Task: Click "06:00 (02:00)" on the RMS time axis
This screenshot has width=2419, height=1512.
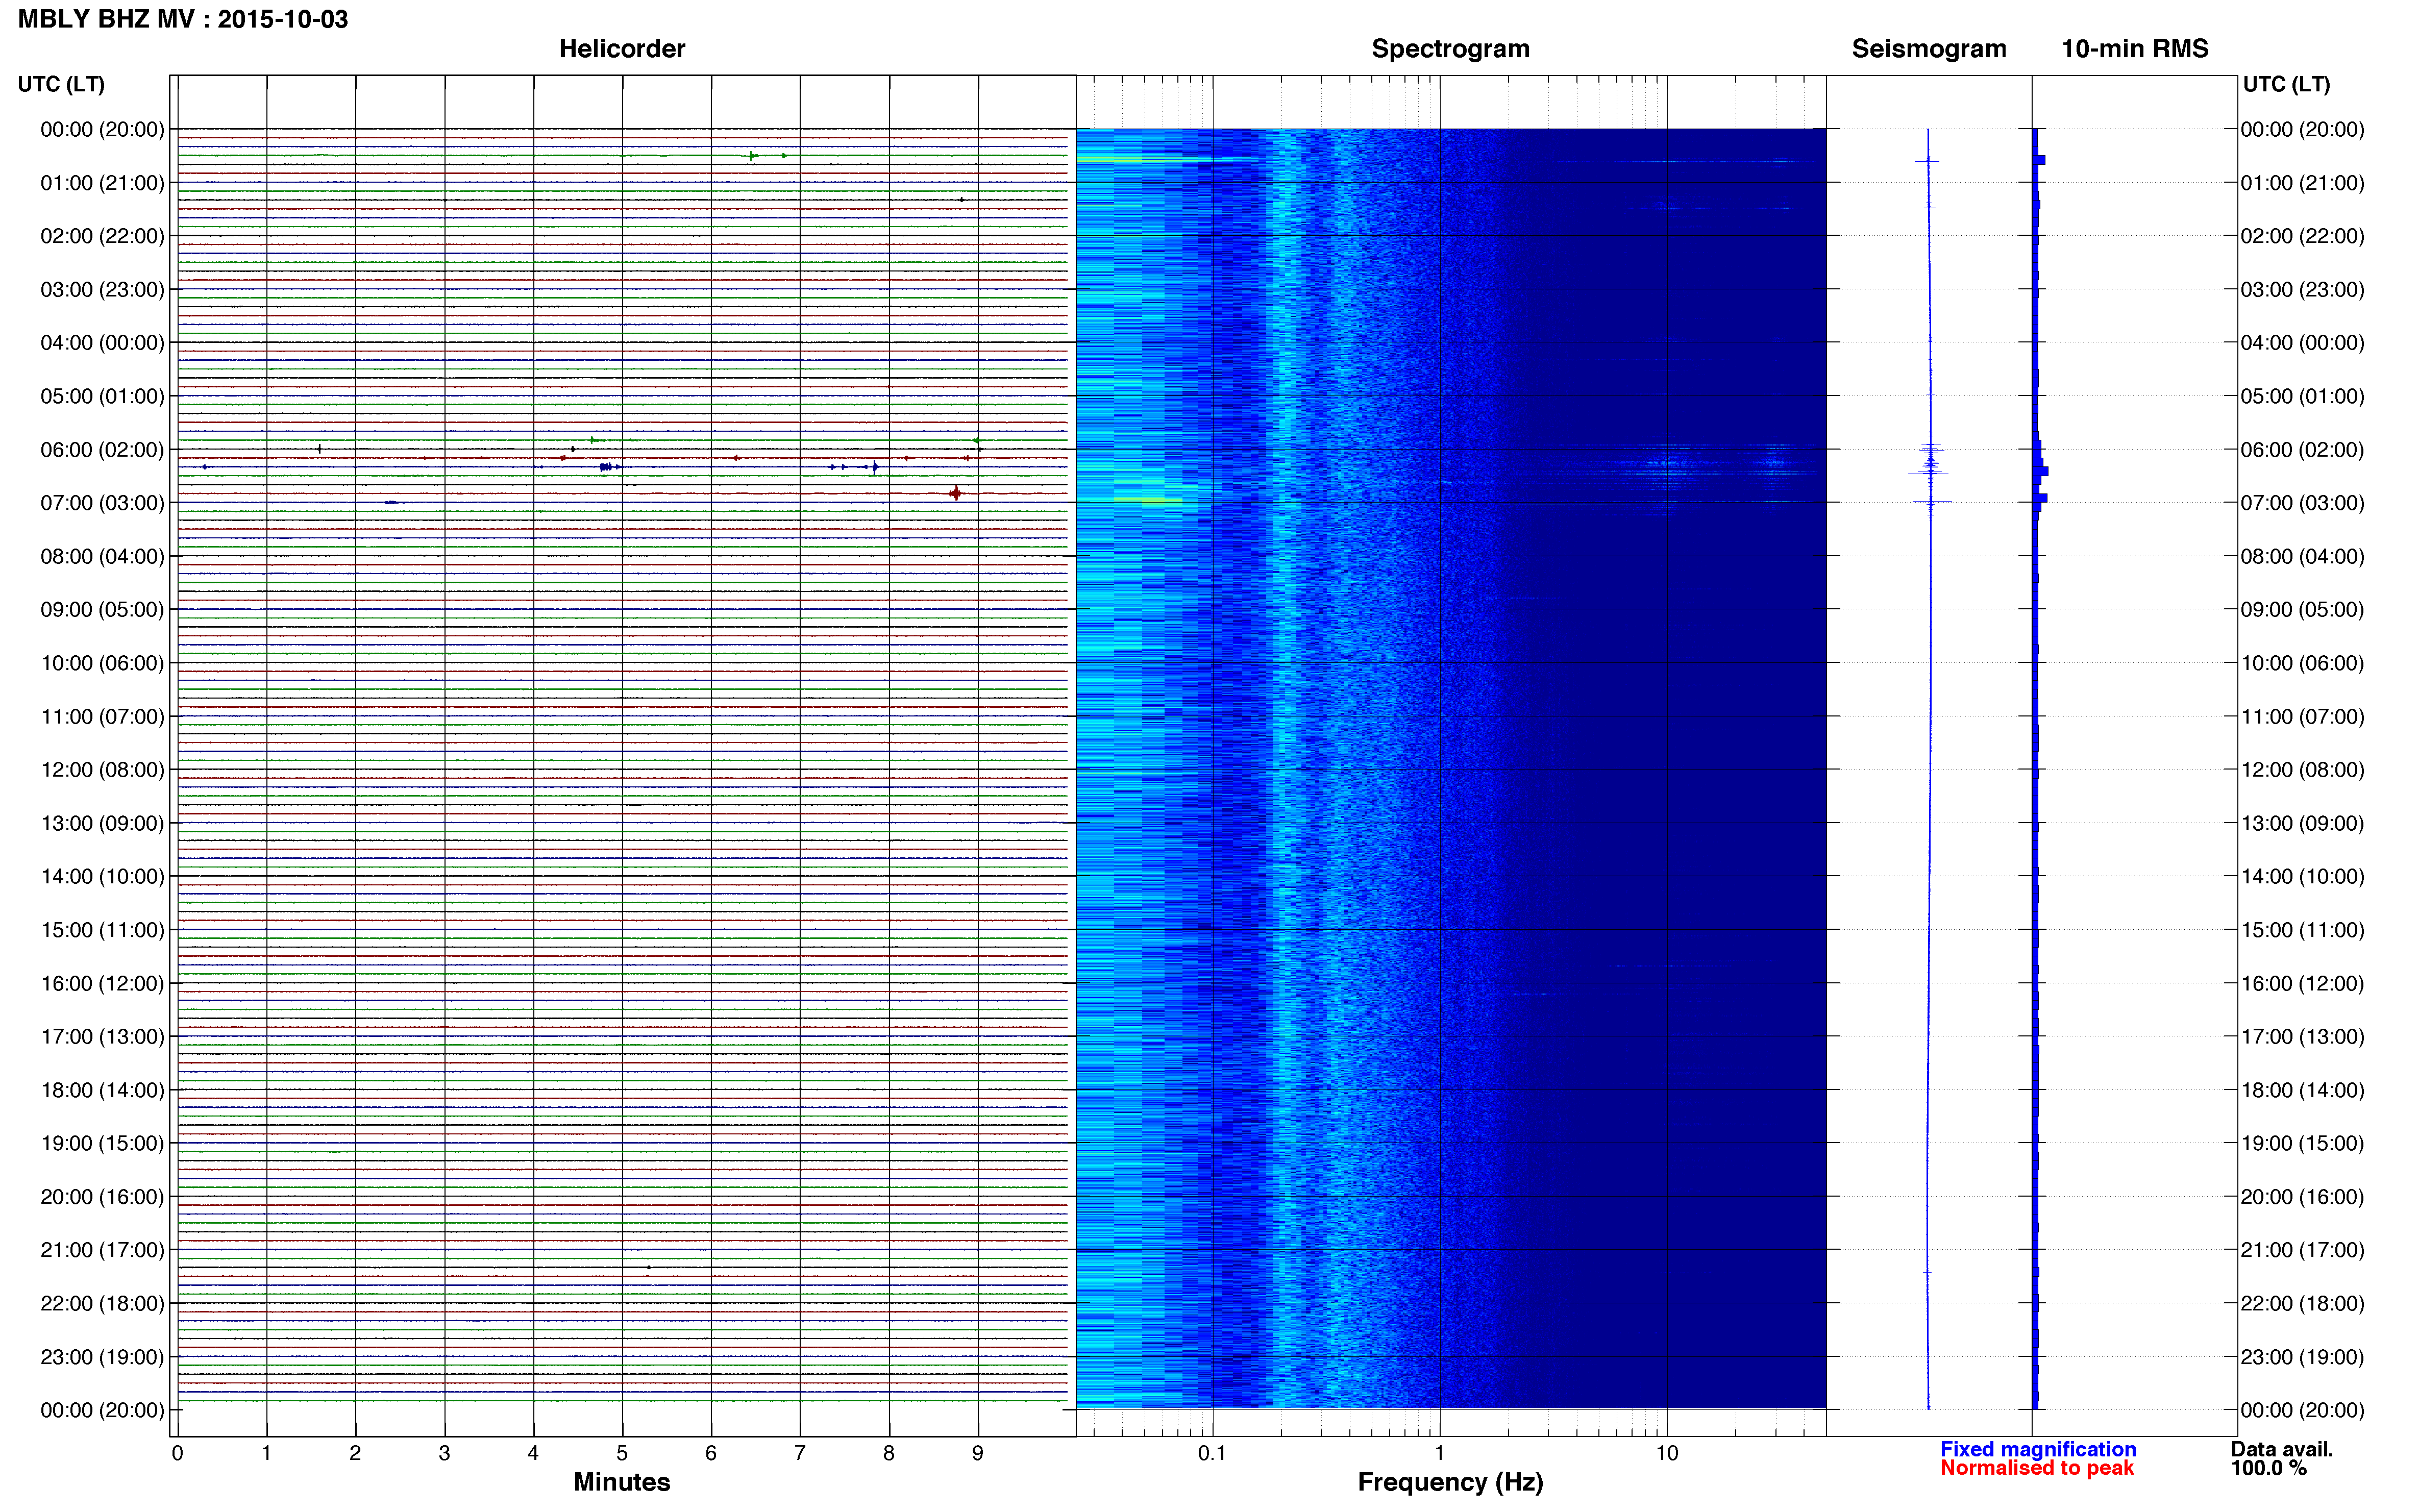Action: 2302,450
